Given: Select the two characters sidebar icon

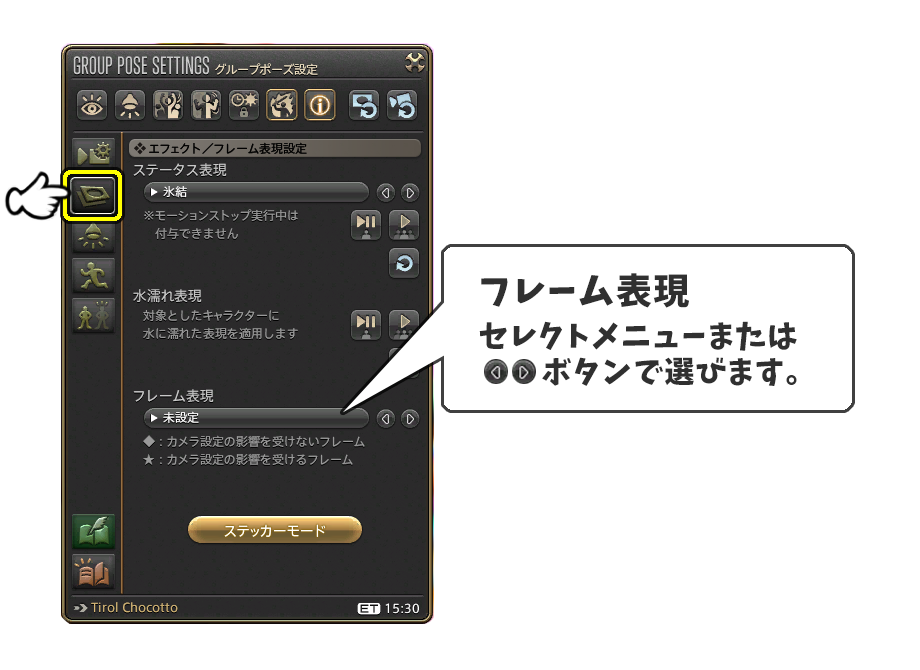Looking at the screenshot, I should [x=93, y=316].
